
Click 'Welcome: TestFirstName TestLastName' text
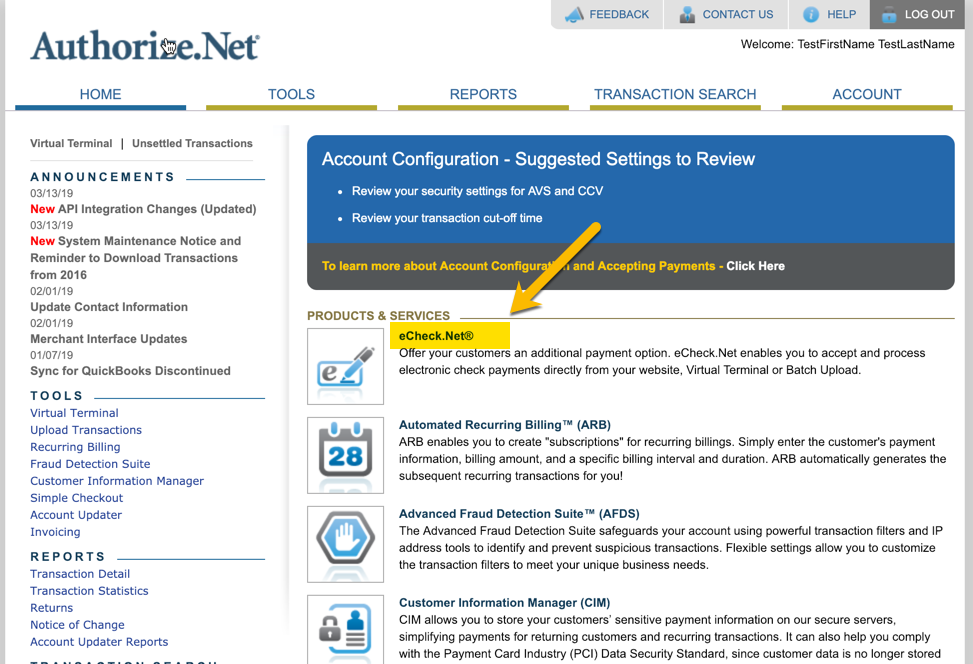[848, 44]
